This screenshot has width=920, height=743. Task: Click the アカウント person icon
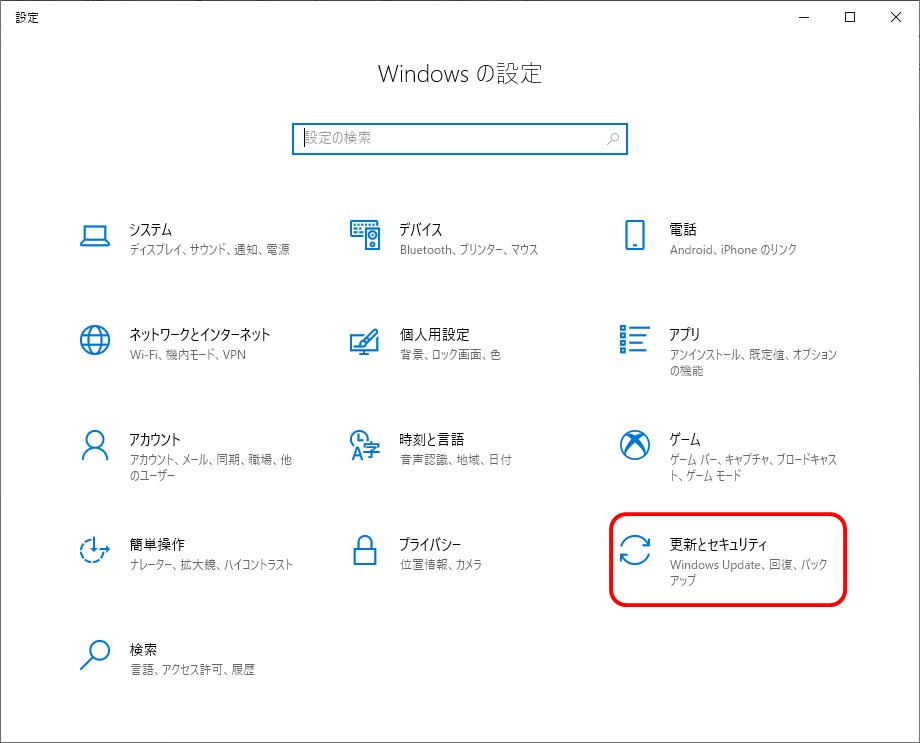pos(94,445)
